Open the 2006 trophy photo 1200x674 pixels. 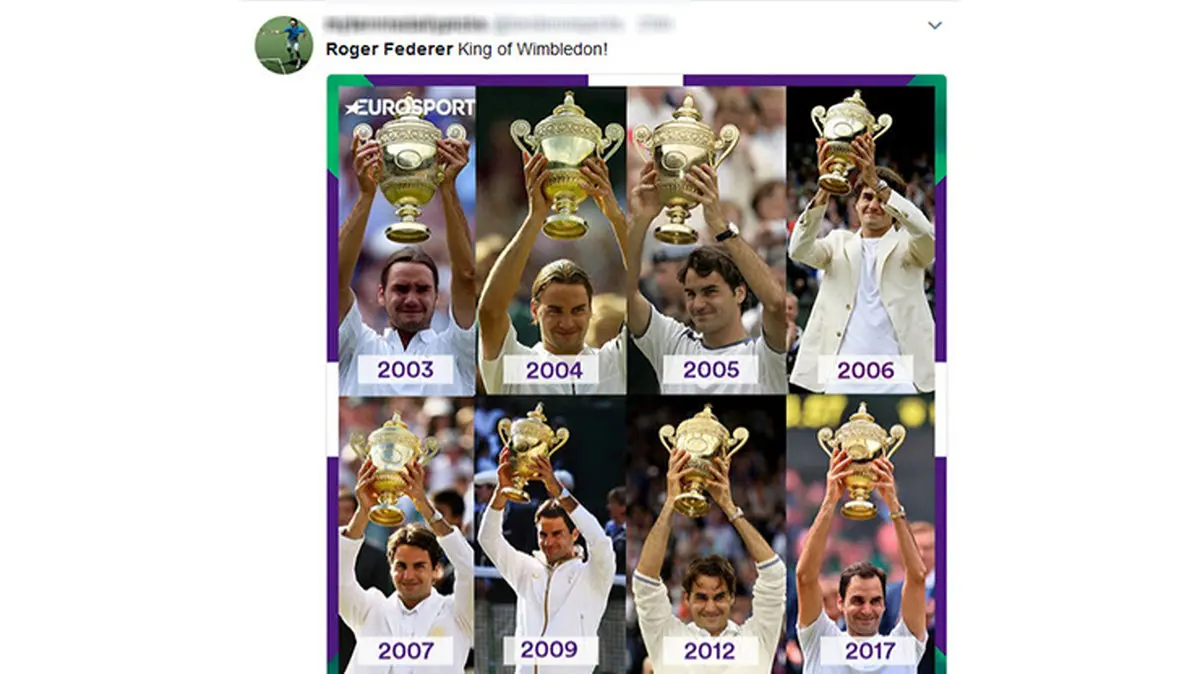coord(861,240)
